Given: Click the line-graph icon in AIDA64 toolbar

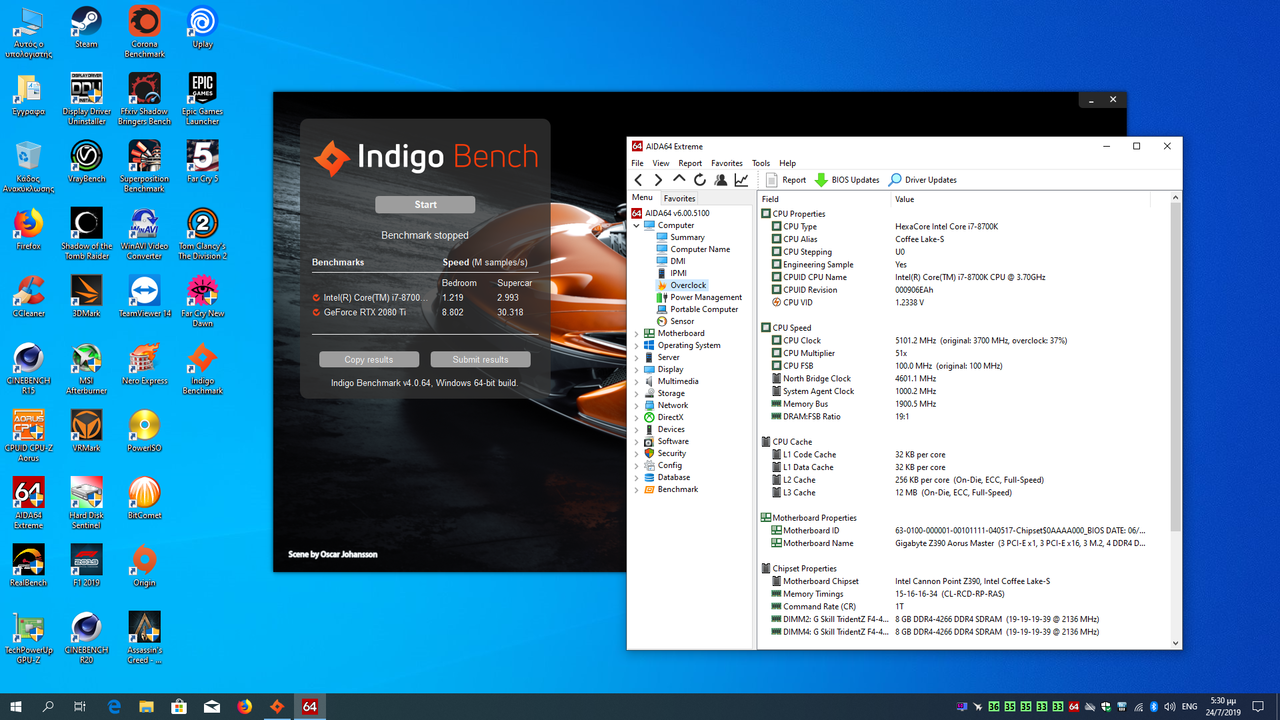Looking at the screenshot, I should click(x=741, y=180).
